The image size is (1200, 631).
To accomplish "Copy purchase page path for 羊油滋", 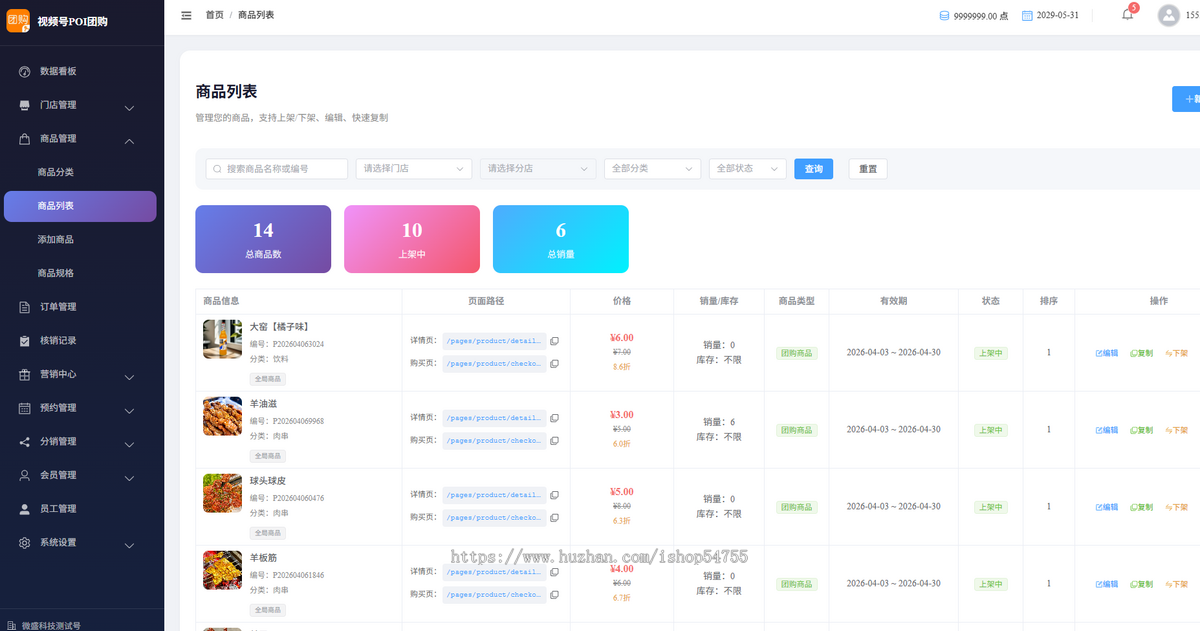I will pyautogui.click(x=554, y=441).
